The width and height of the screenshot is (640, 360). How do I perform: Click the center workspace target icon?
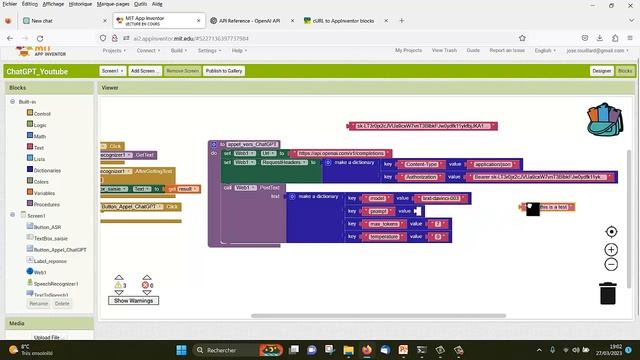pos(611,232)
